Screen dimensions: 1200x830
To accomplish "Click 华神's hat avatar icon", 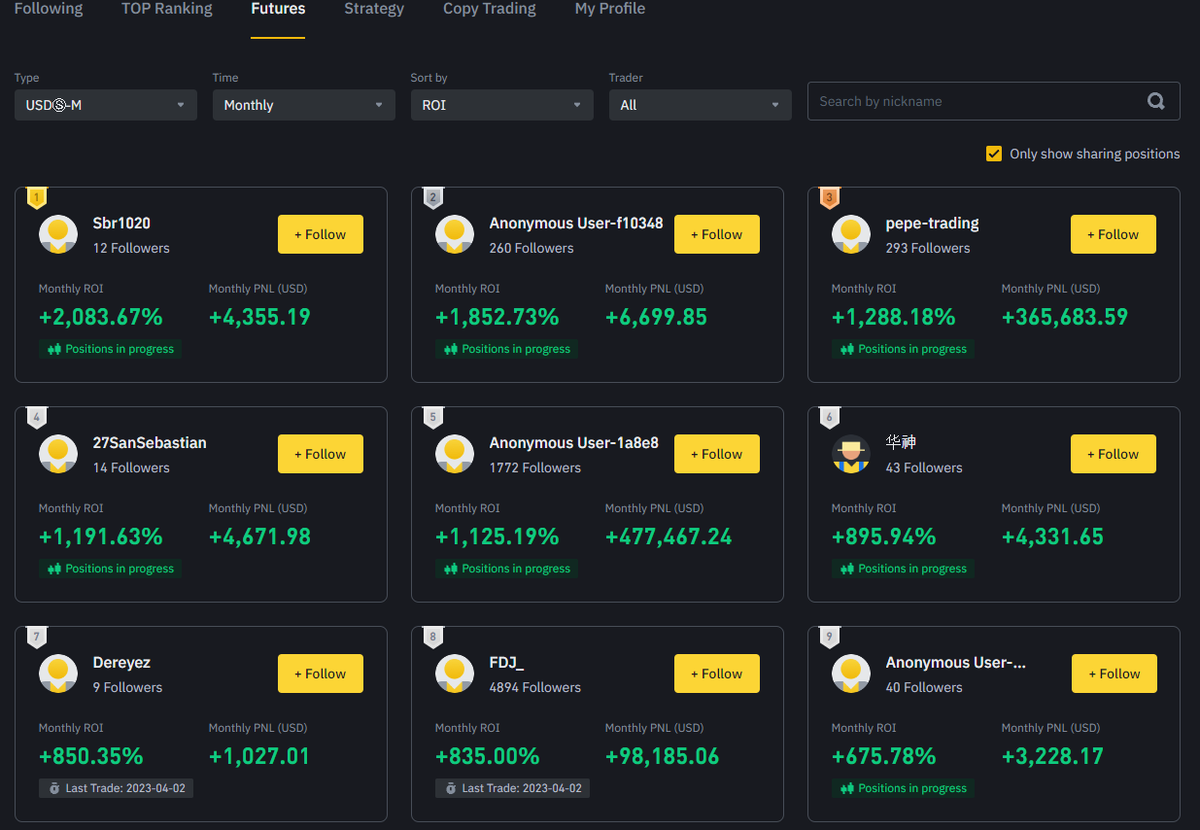I will tap(851, 454).
